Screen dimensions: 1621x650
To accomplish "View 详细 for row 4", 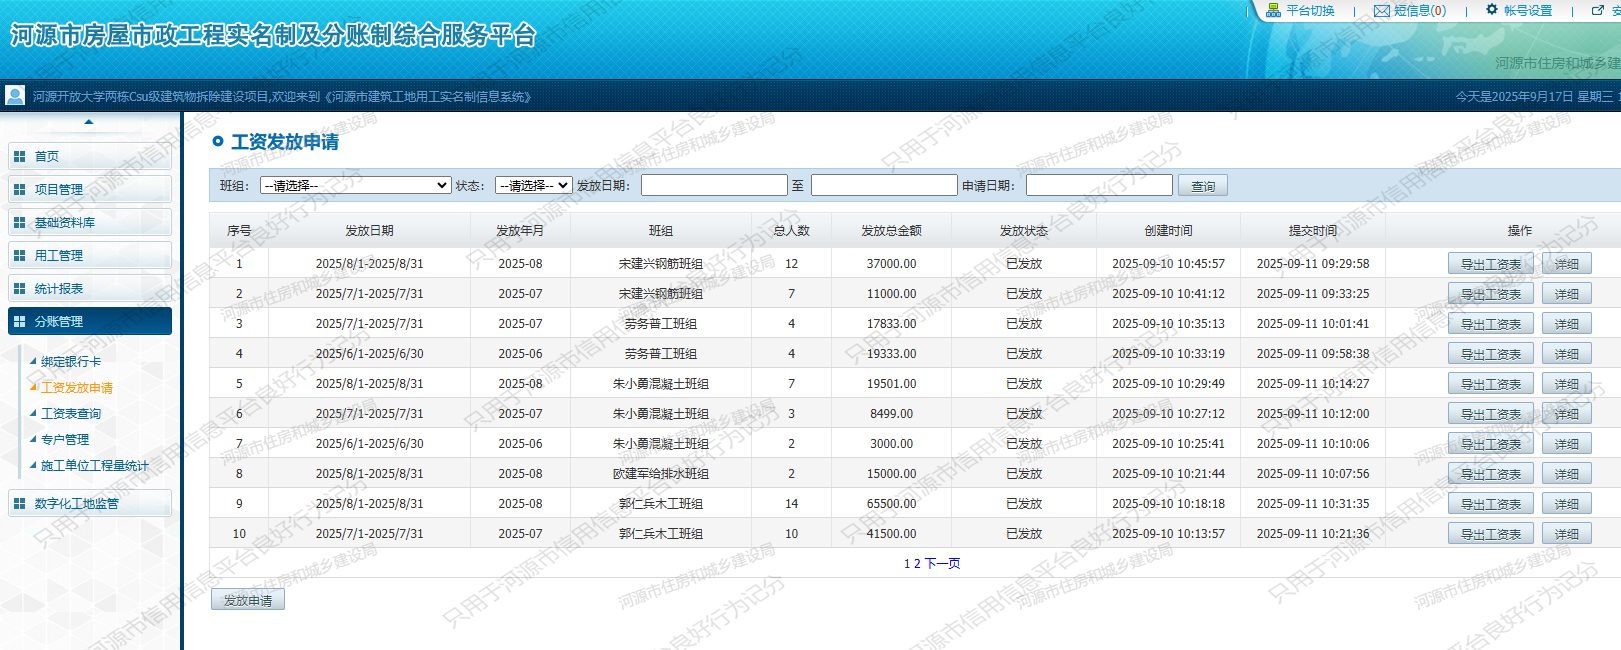I will tap(1567, 354).
